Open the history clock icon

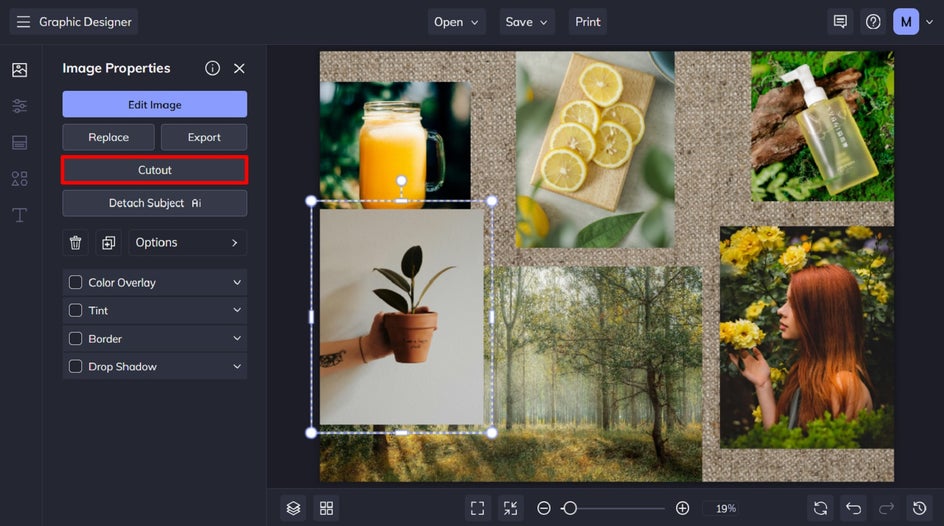[x=919, y=508]
